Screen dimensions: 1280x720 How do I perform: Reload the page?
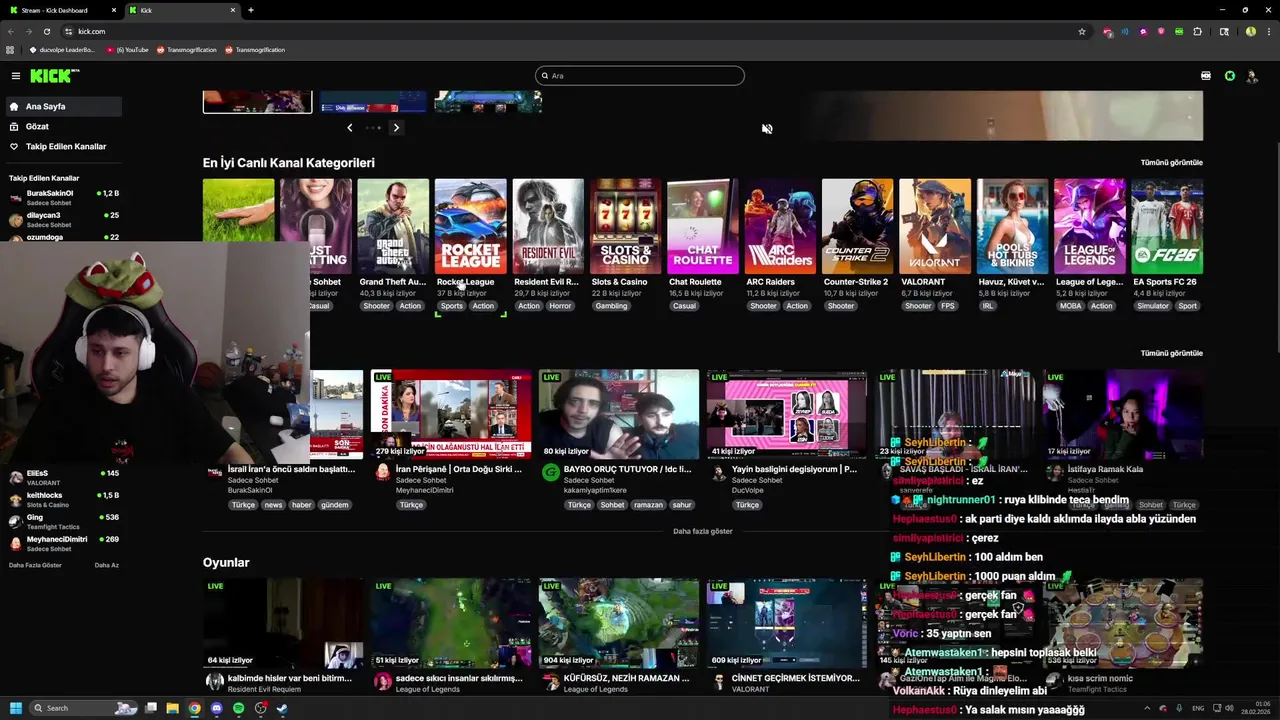tap(46, 31)
